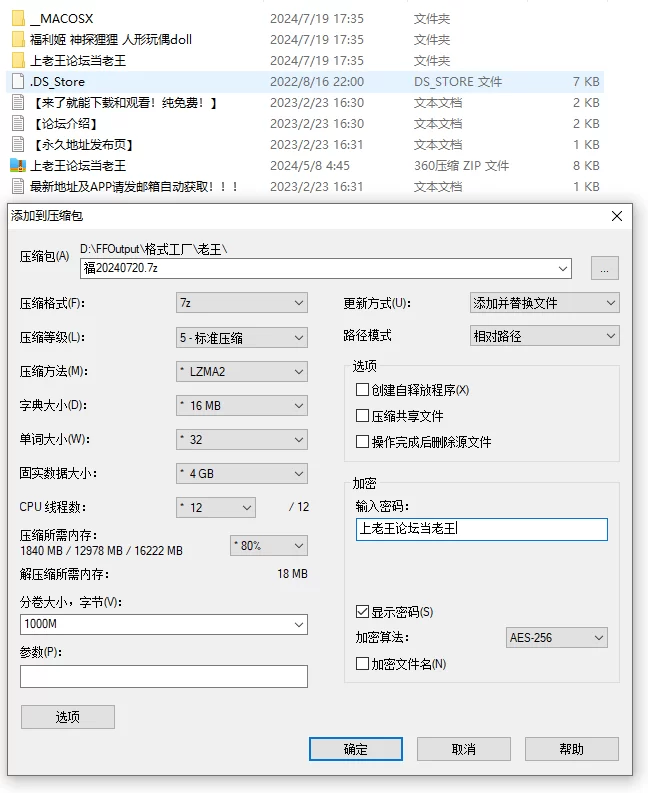The image size is (648, 793).
Task: Select the .DS_Store file name
Action: tap(57, 81)
